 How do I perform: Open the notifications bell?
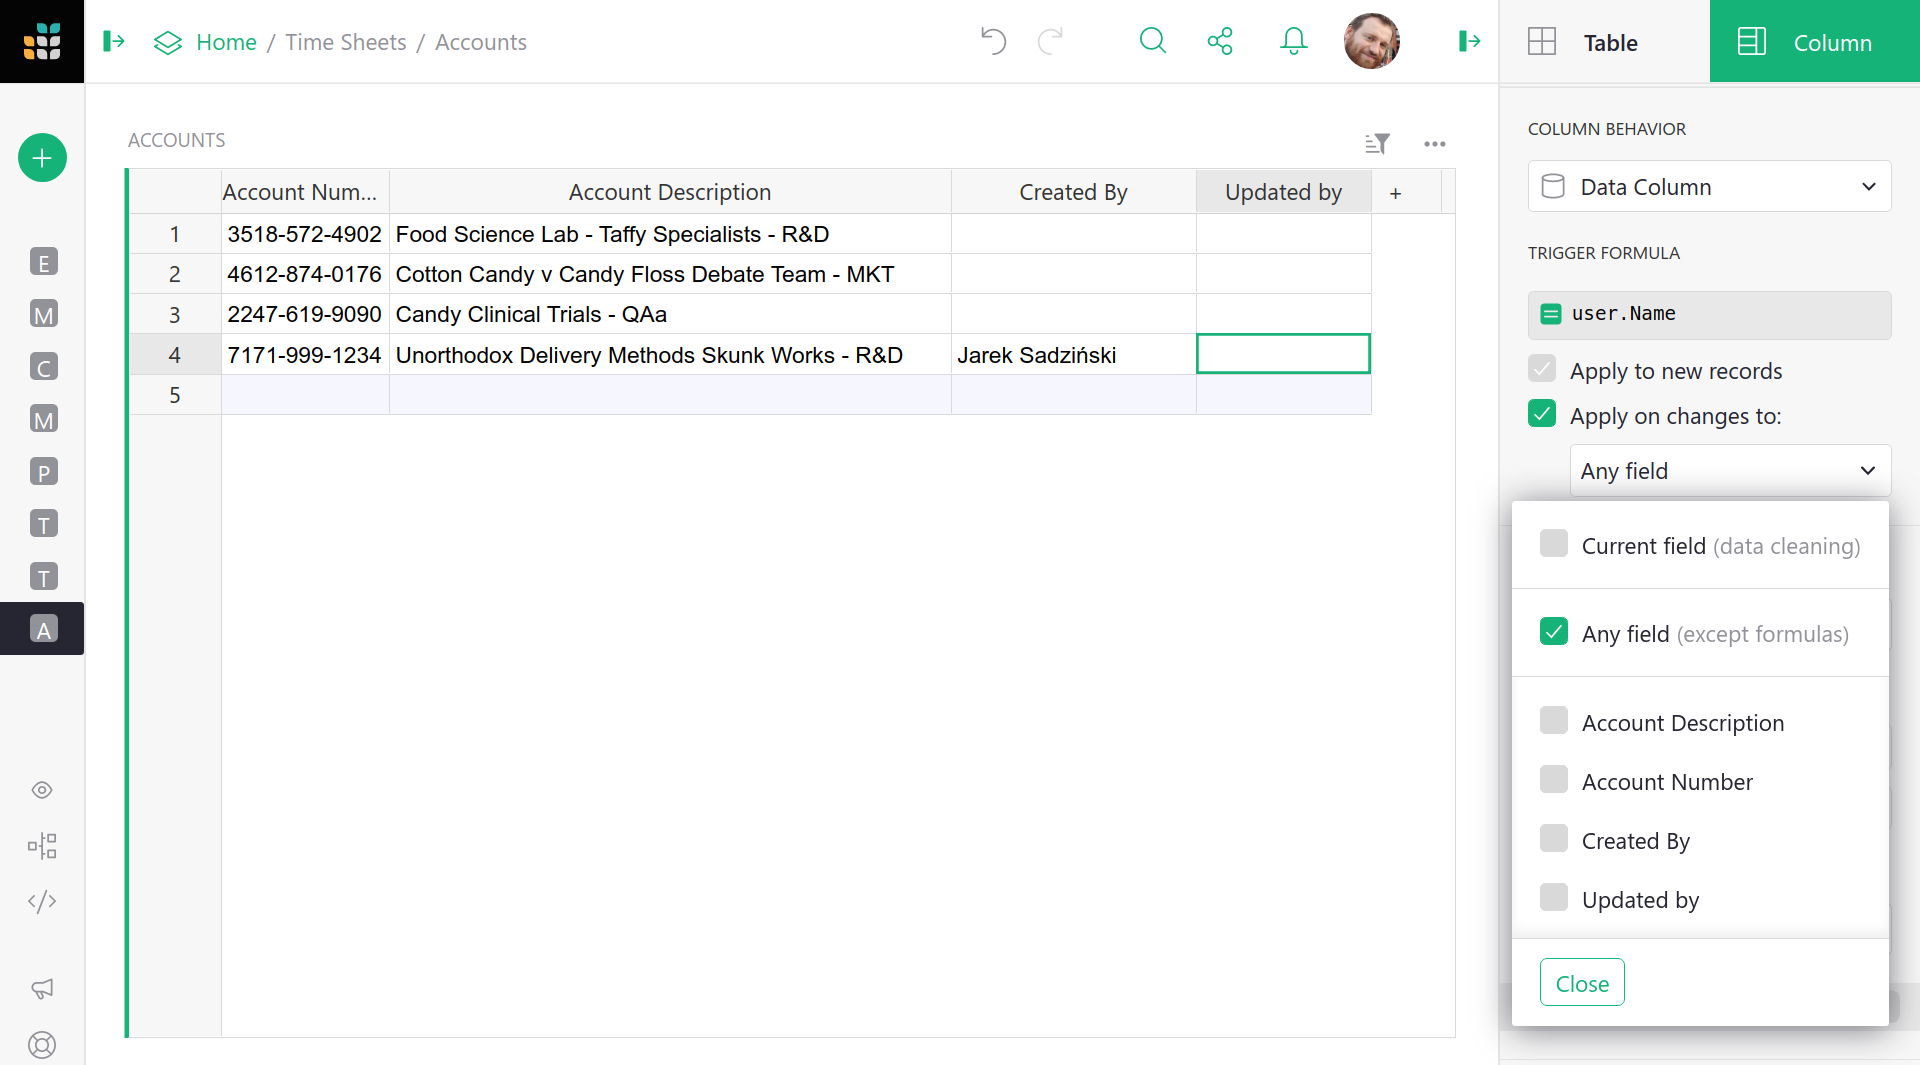pyautogui.click(x=1293, y=41)
